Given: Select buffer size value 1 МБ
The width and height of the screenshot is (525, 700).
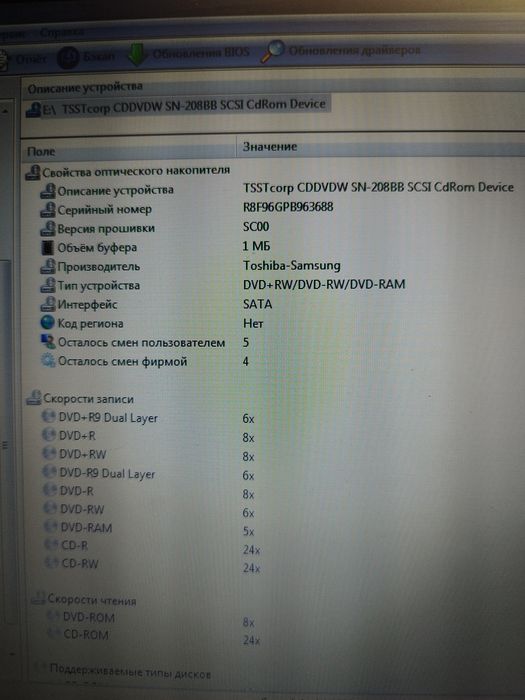Looking at the screenshot, I should point(256,246).
